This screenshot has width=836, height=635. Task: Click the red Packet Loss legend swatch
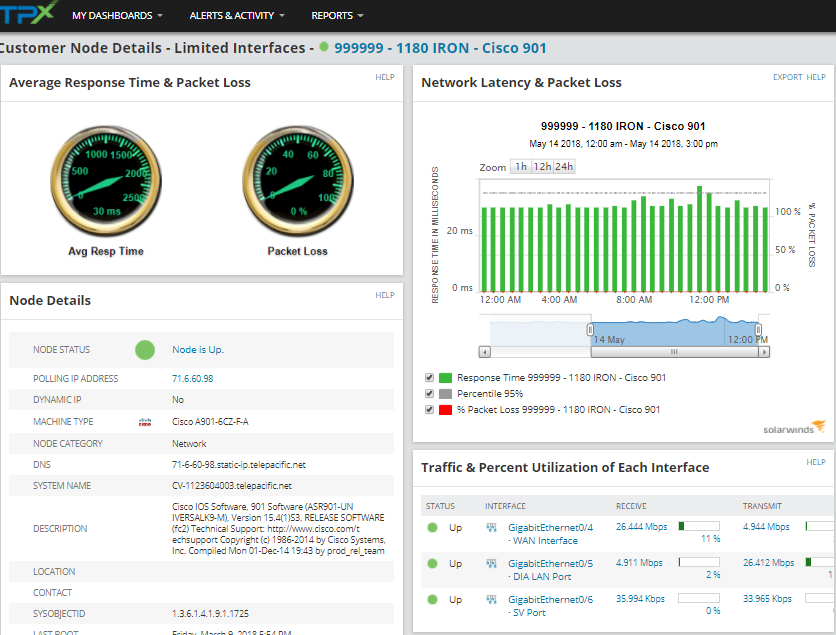pos(445,410)
